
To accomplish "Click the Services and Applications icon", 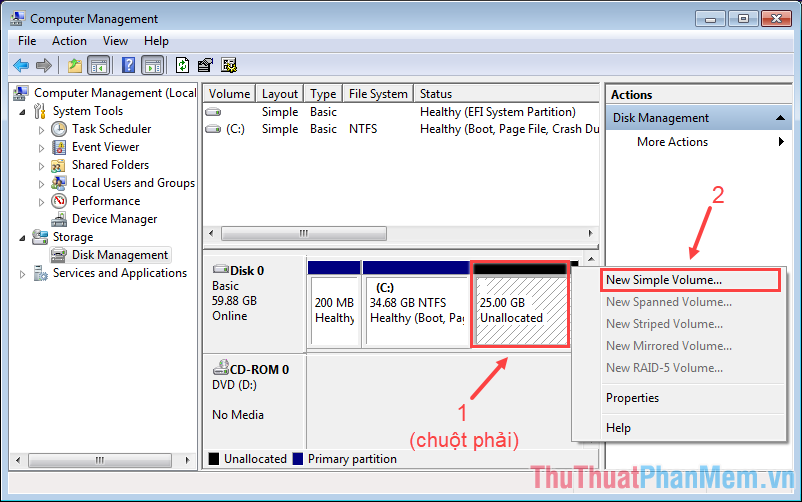I will click(40, 273).
